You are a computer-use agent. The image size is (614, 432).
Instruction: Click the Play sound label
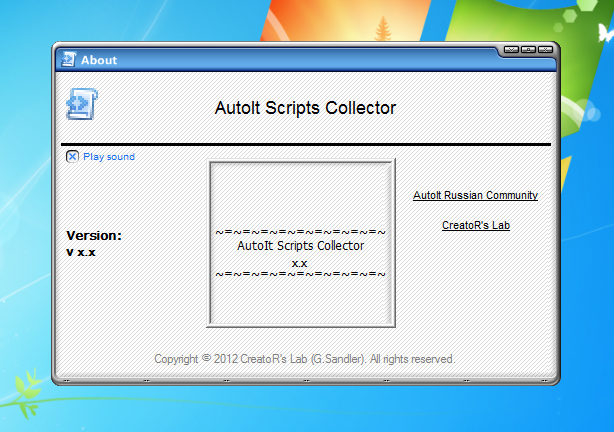pyautogui.click(x=109, y=157)
